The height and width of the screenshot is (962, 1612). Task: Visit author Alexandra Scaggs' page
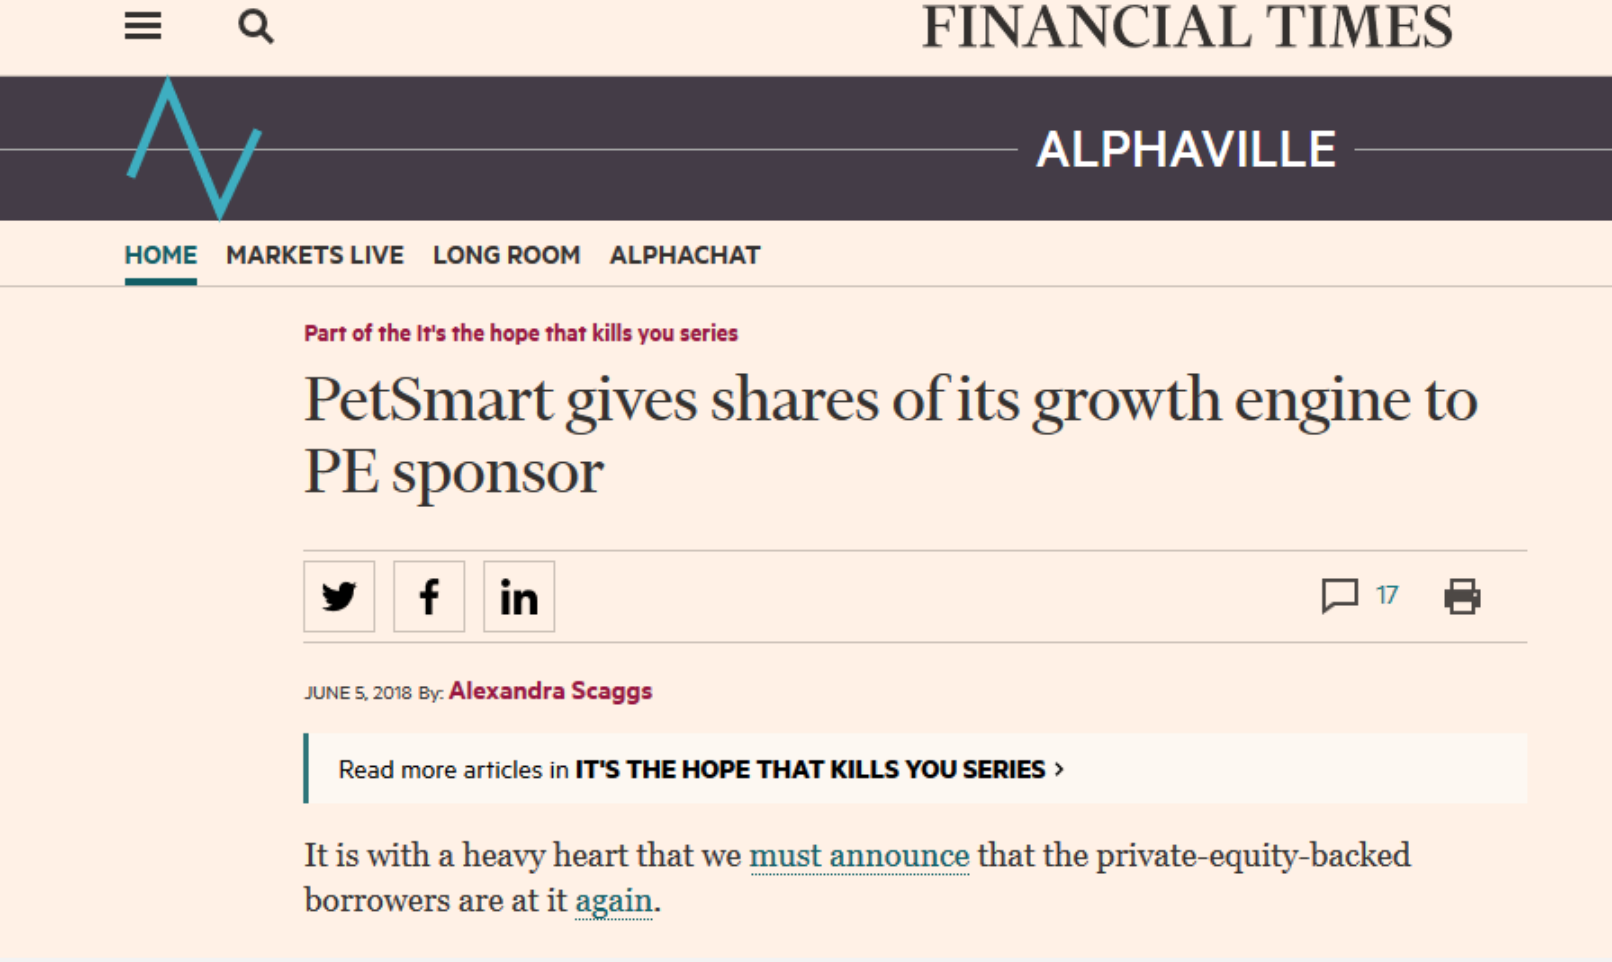point(550,691)
